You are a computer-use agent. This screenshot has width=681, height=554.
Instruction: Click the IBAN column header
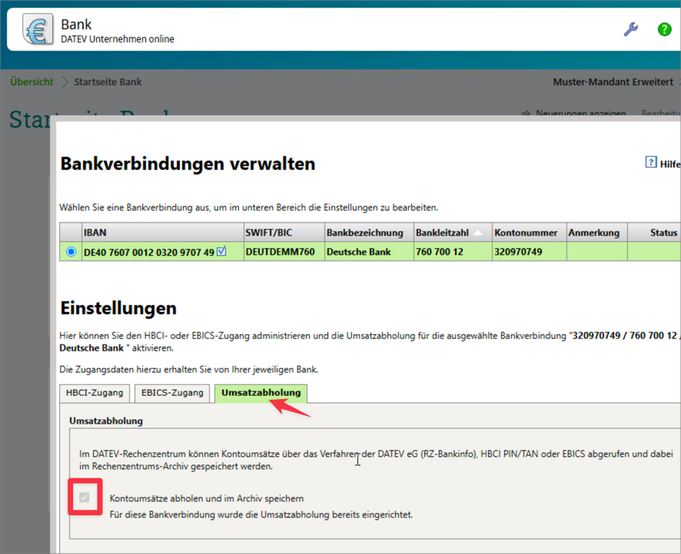162,233
